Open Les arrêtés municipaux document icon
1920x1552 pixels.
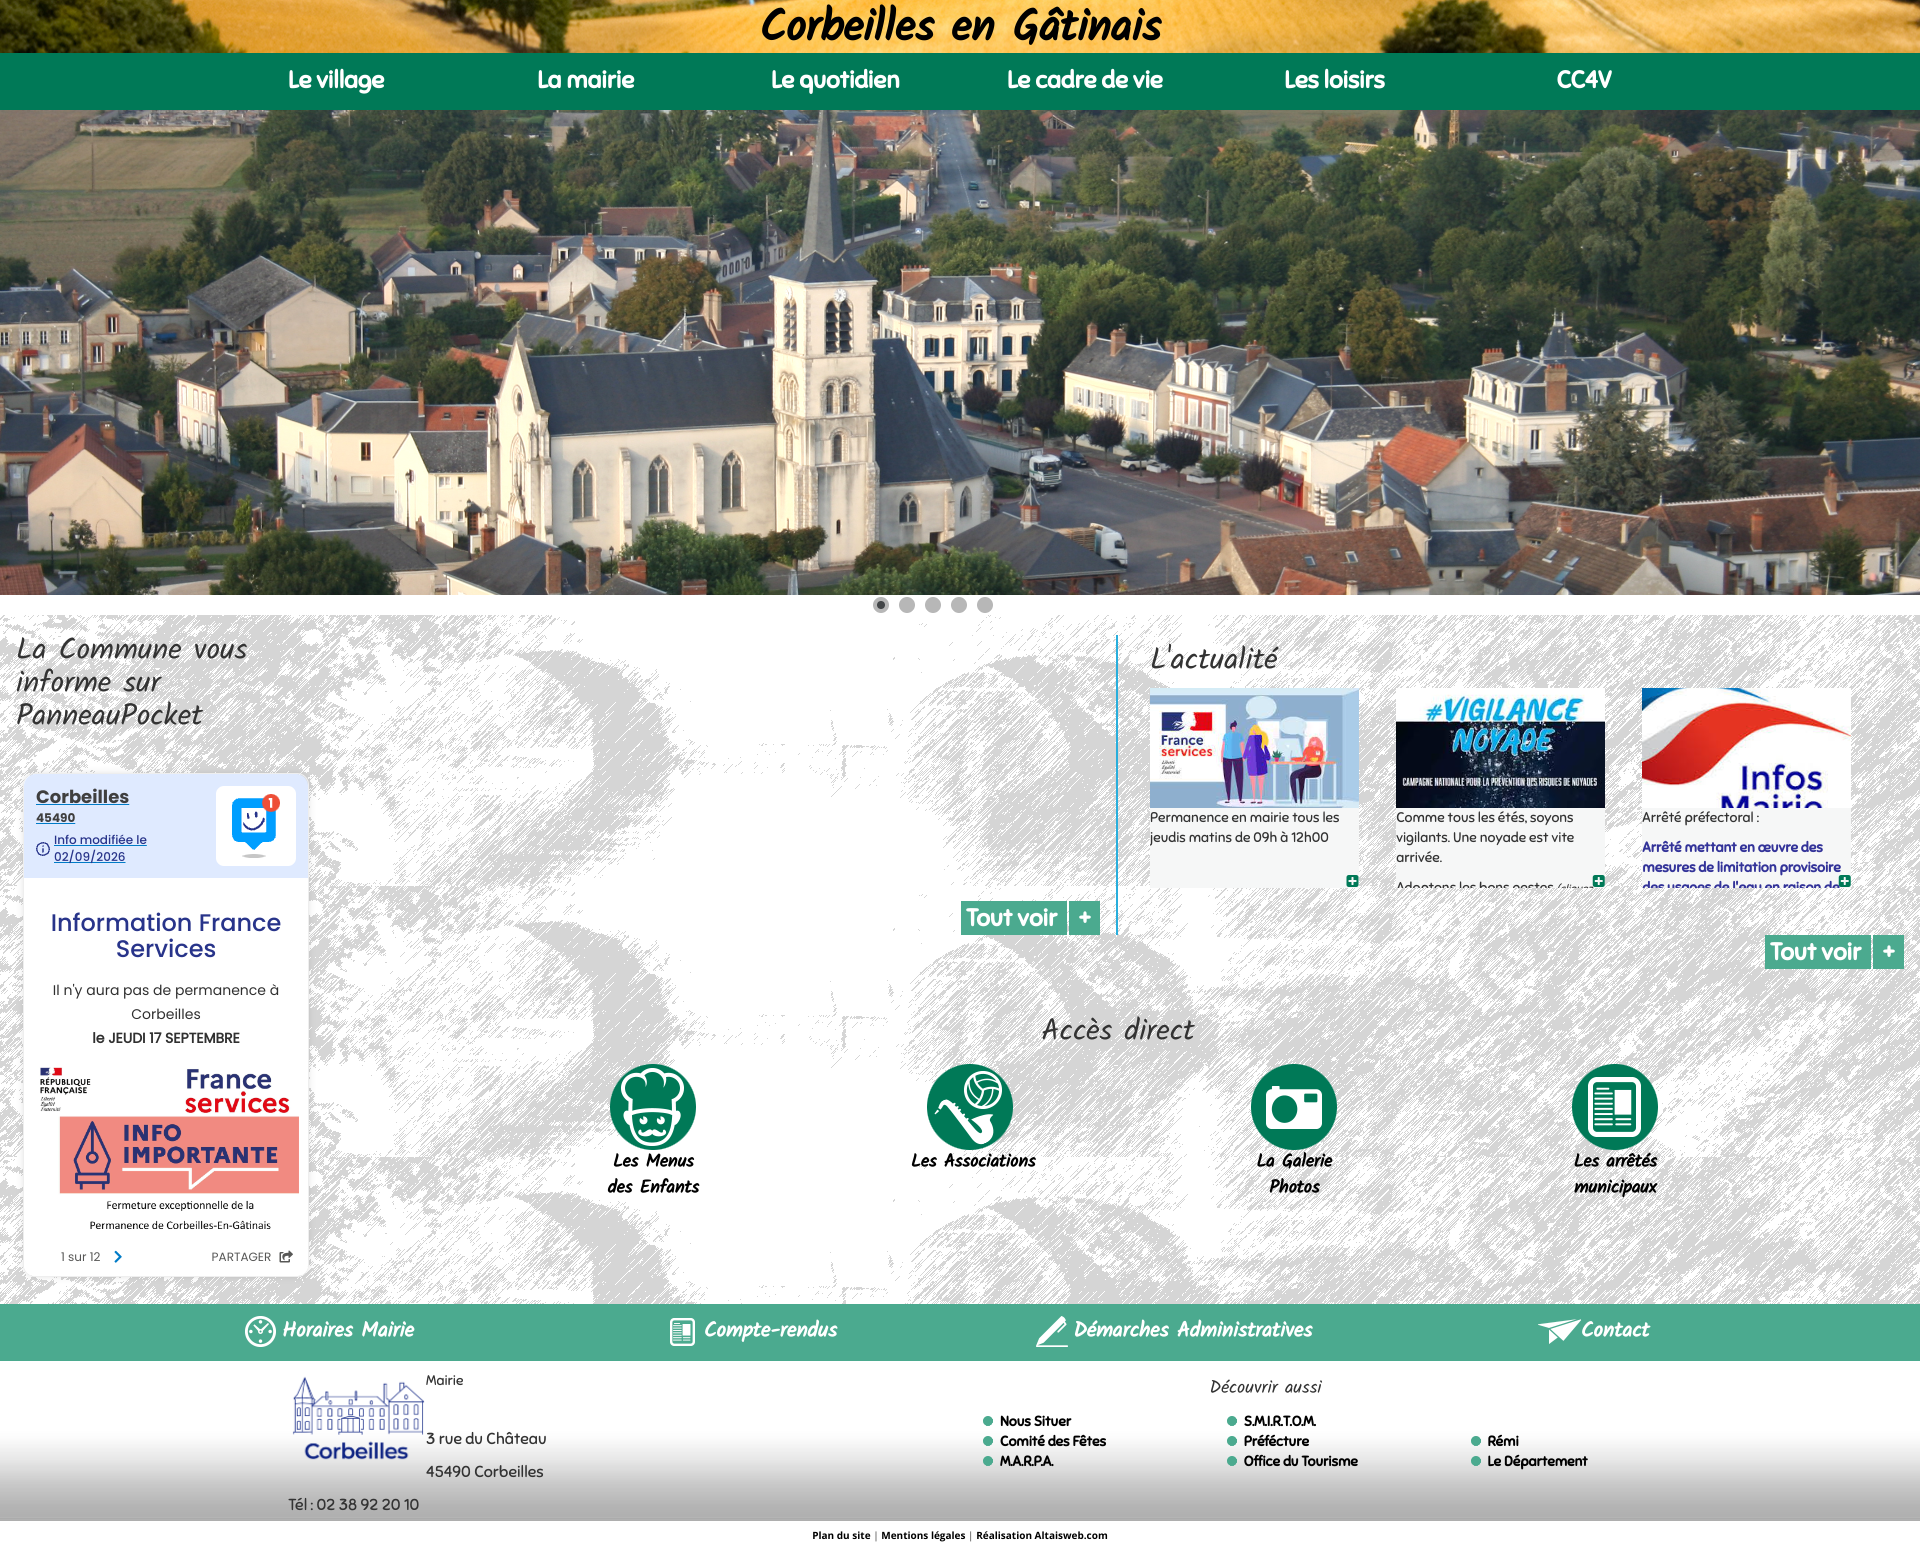pos(1615,1106)
